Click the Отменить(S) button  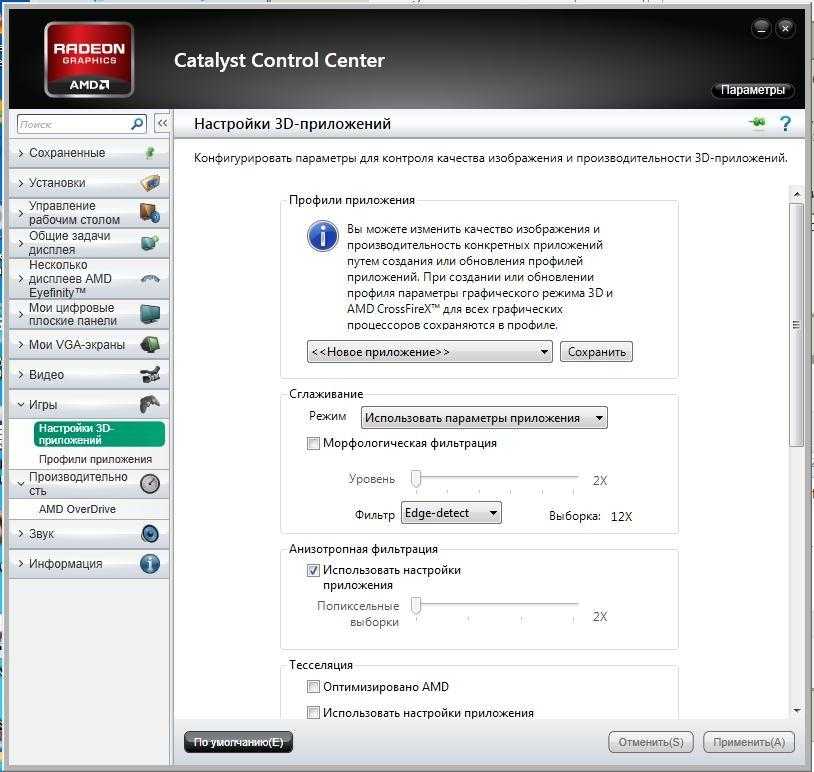point(651,742)
